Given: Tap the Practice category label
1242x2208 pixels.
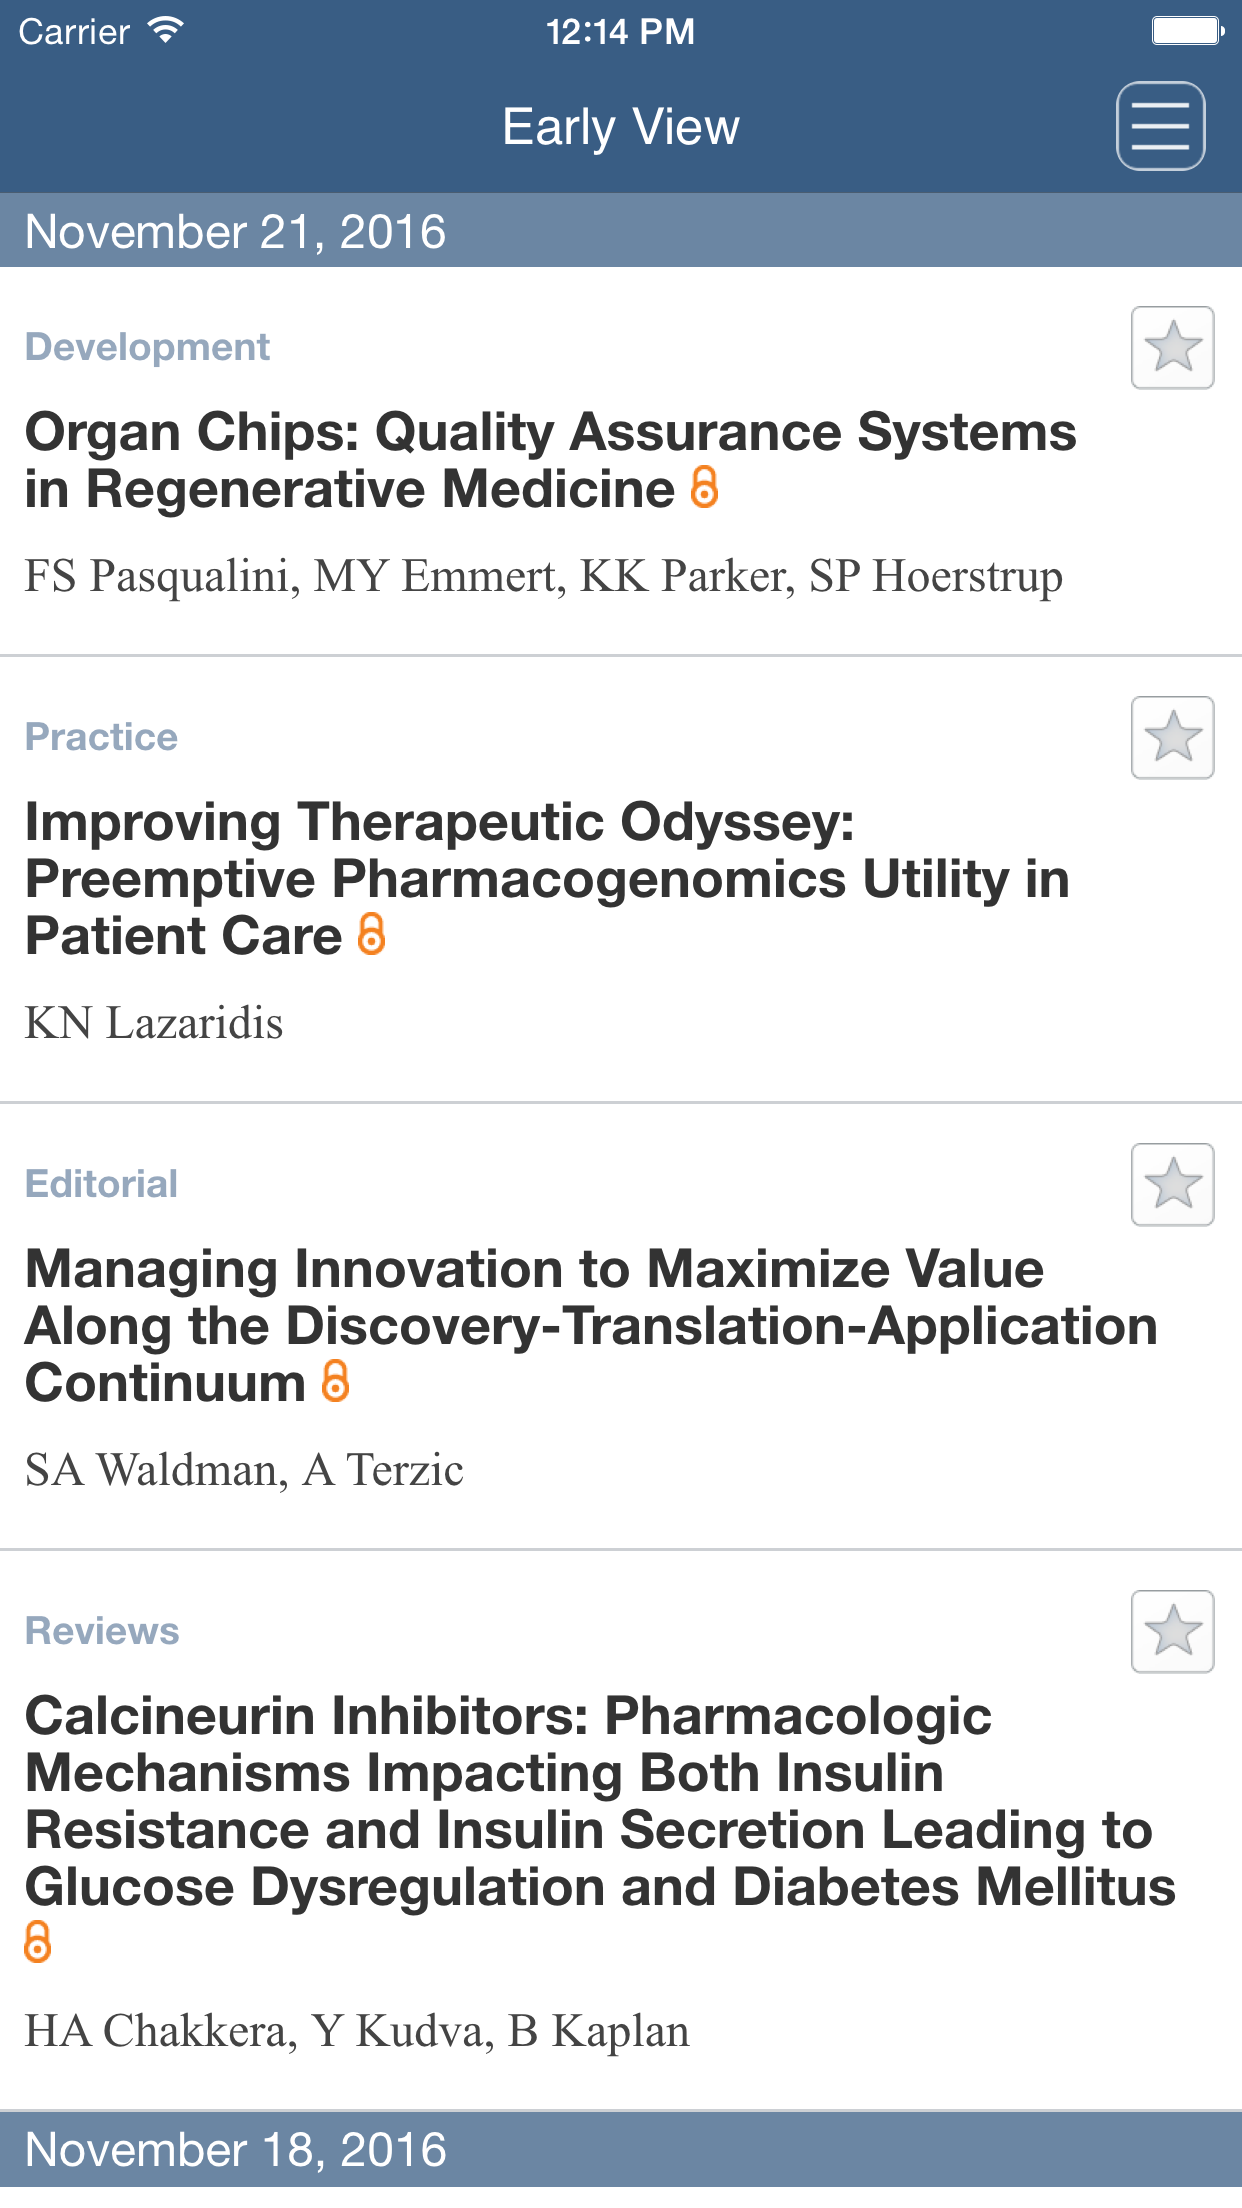Looking at the screenshot, I should coord(101,737).
